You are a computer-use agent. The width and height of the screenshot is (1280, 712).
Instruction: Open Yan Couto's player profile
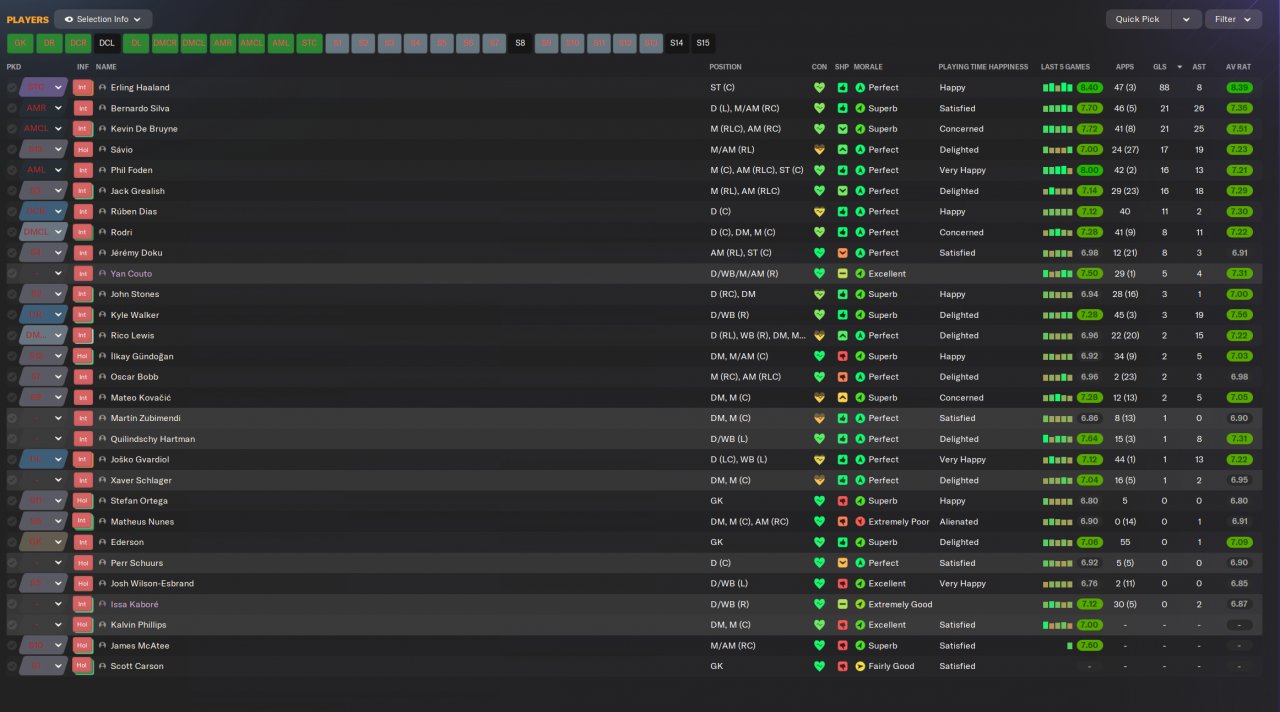click(131, 274)
